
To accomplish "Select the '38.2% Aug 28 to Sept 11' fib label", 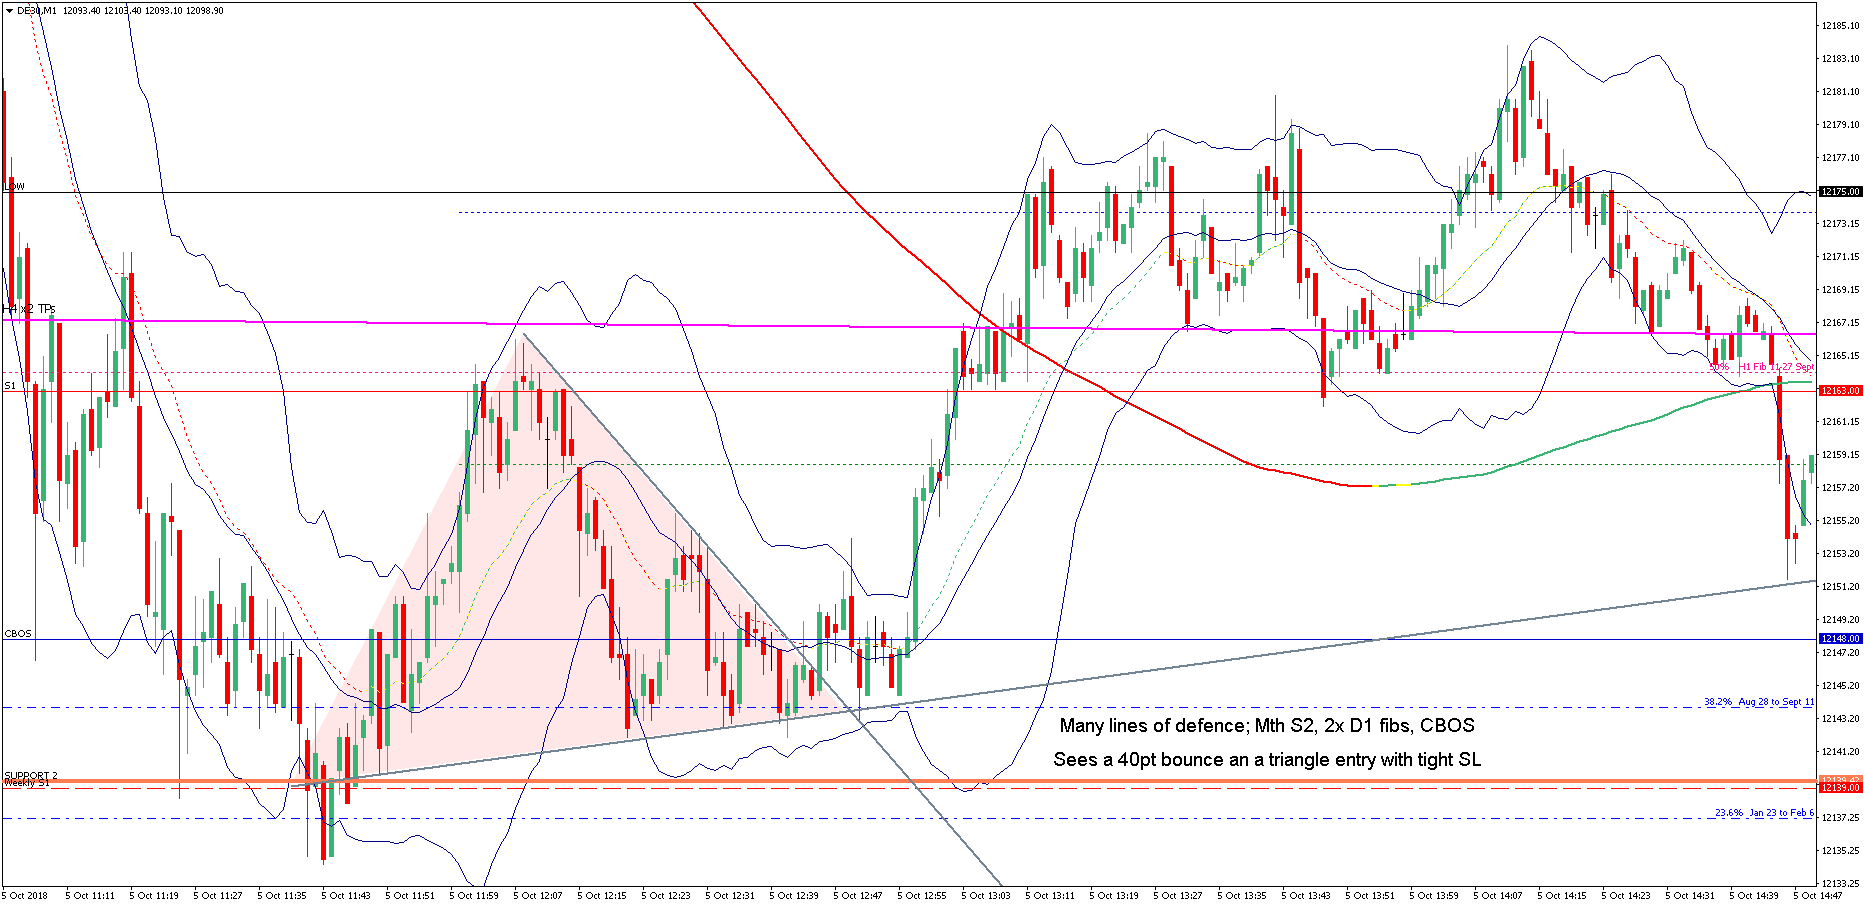I will (x=1758, y=702).
